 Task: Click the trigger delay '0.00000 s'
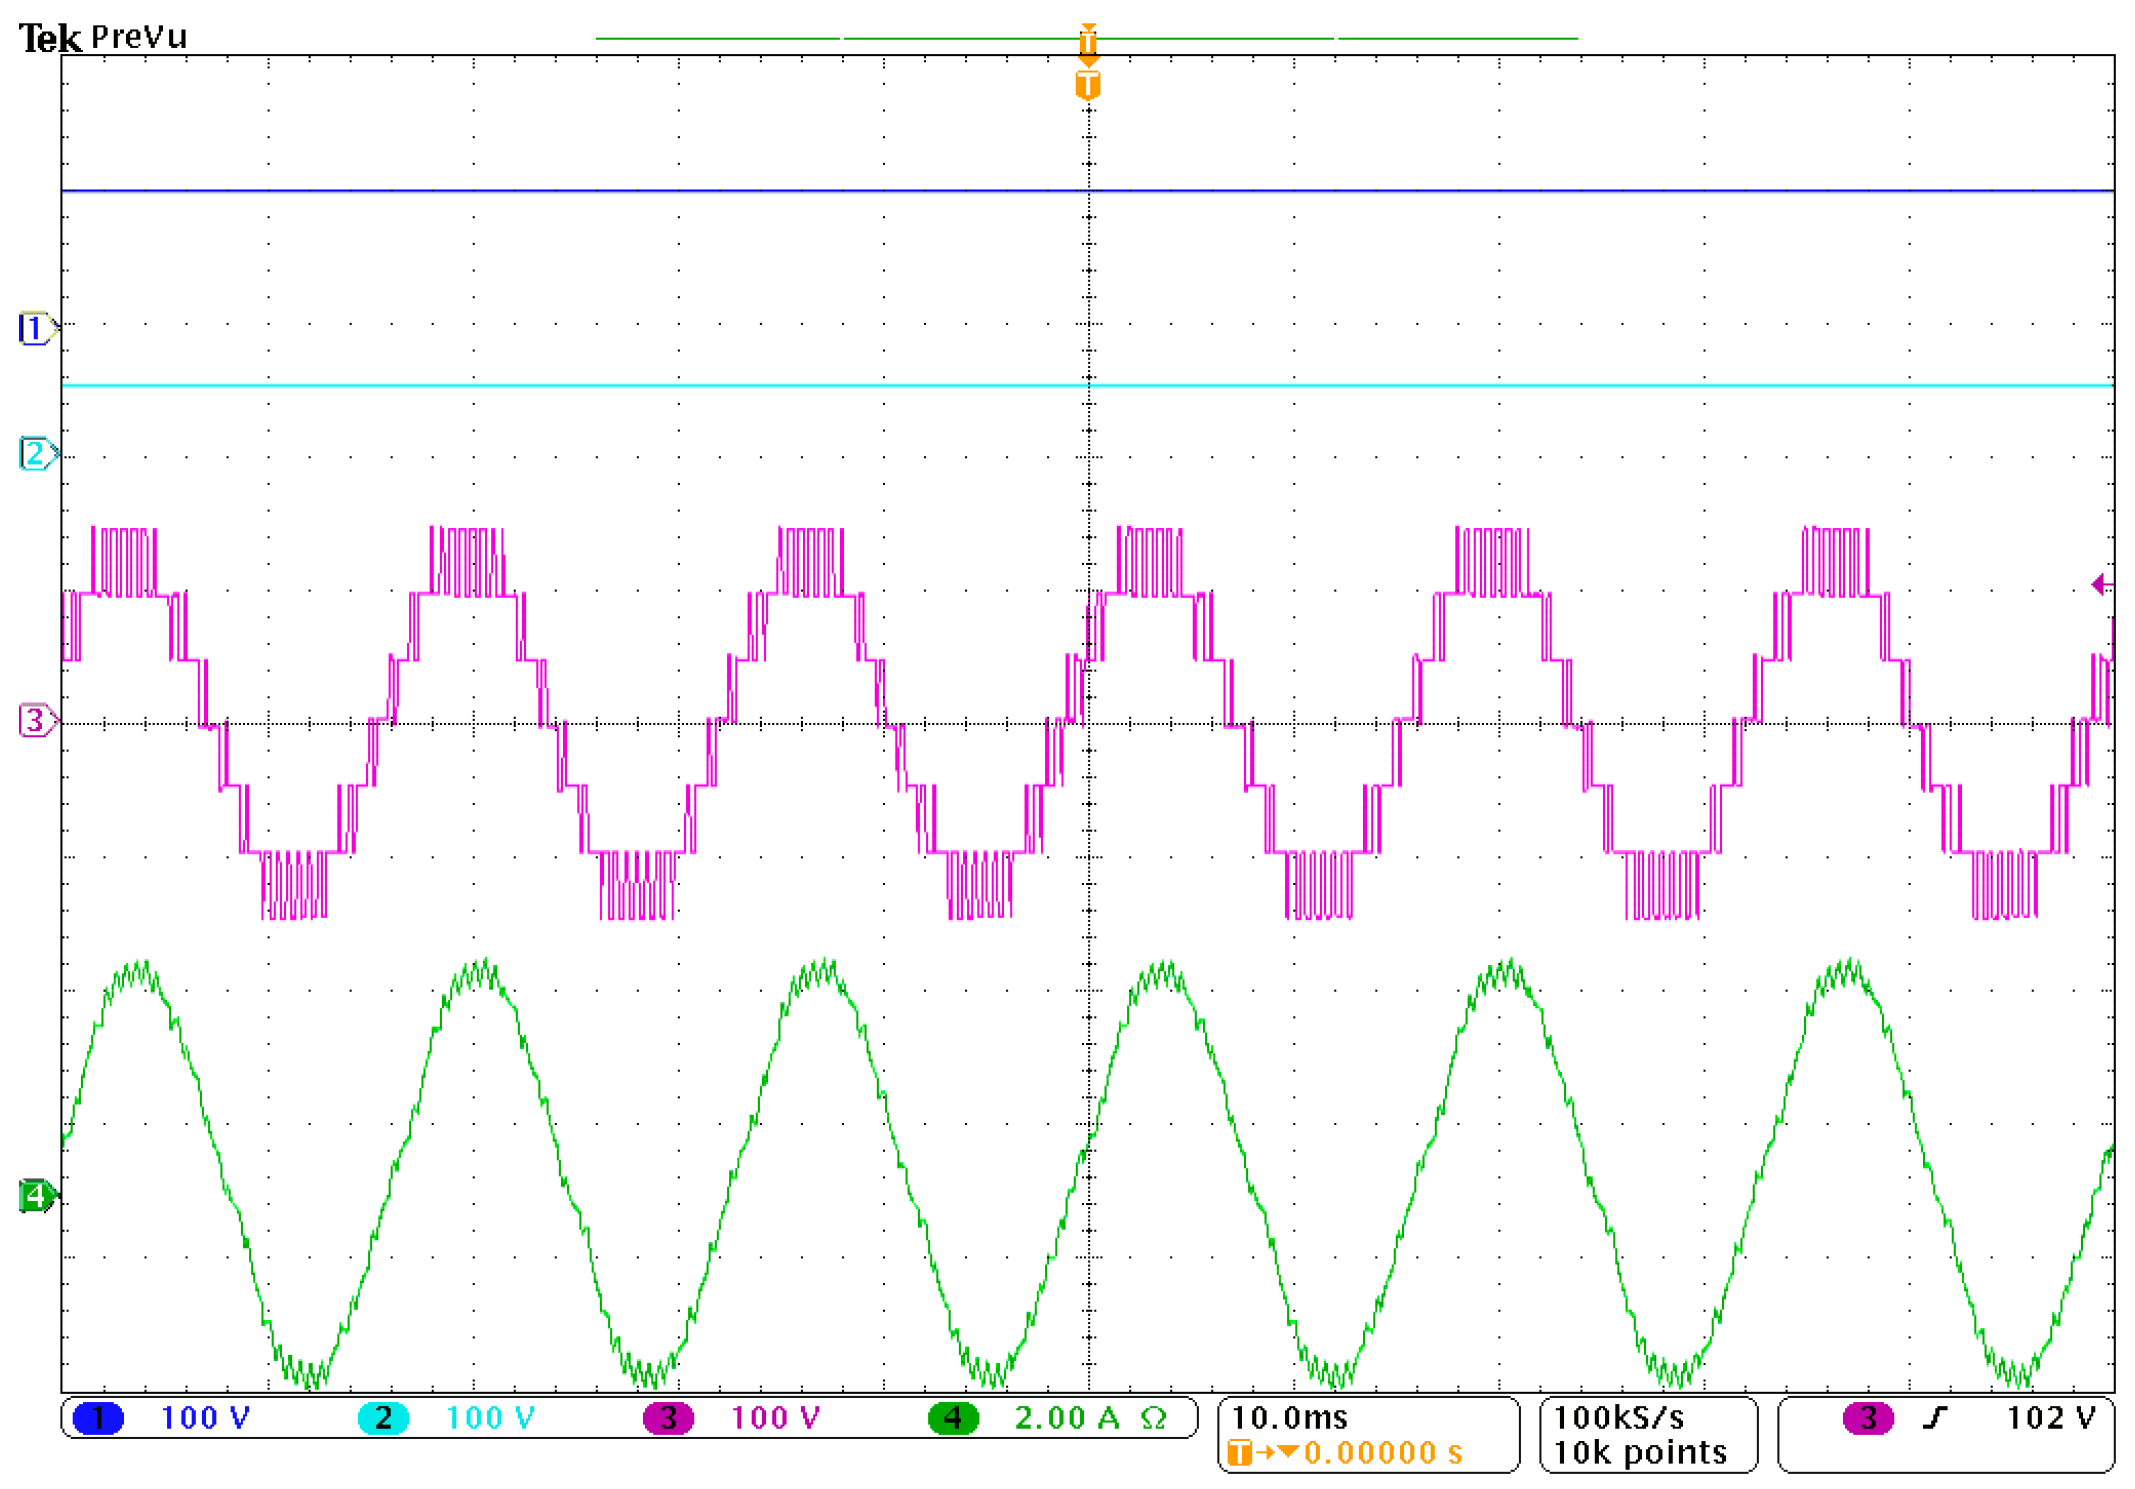(1383, 1453)
